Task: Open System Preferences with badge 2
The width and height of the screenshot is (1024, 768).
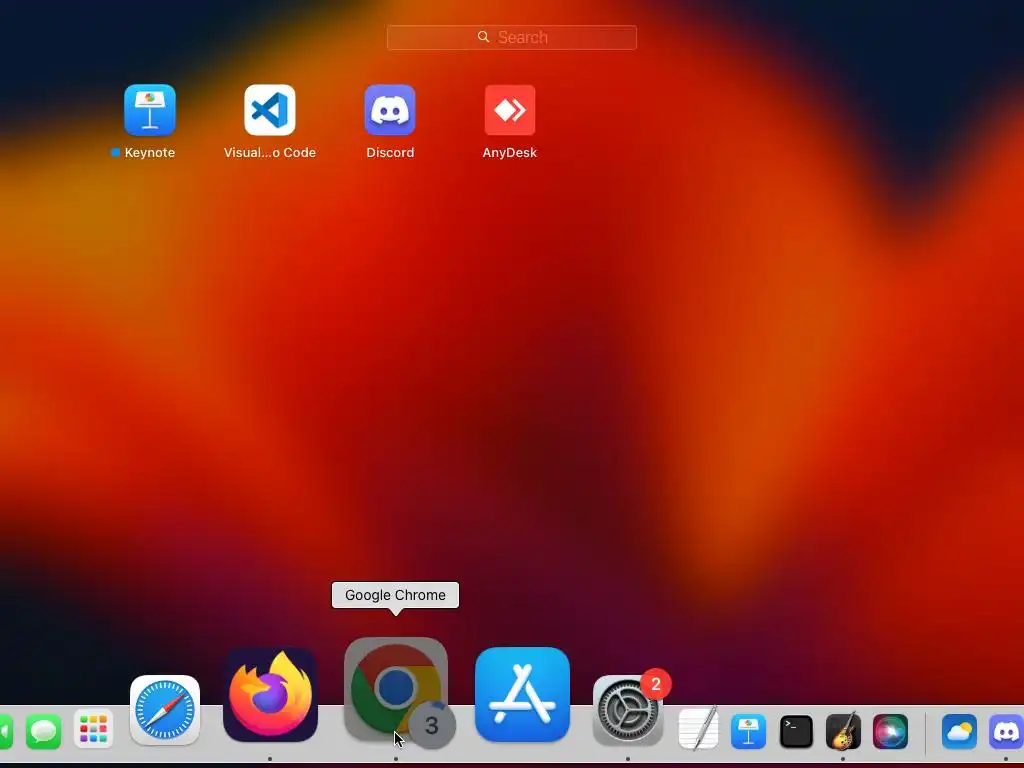Action: coord(628,711)
